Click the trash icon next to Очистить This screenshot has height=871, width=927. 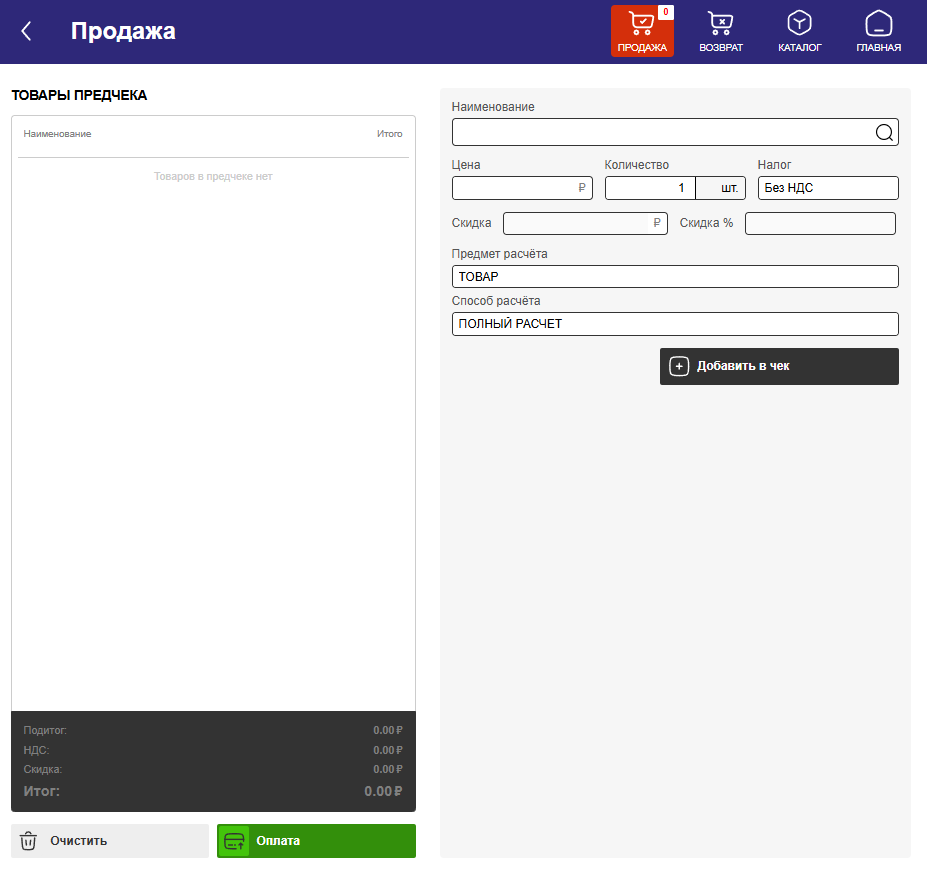click(29, 841)
